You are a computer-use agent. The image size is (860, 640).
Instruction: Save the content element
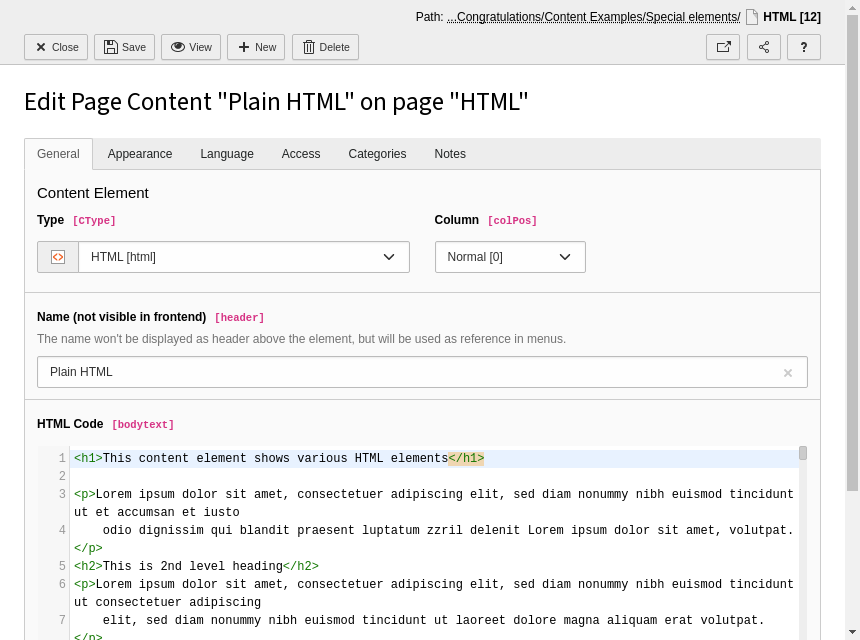[124, 47]
